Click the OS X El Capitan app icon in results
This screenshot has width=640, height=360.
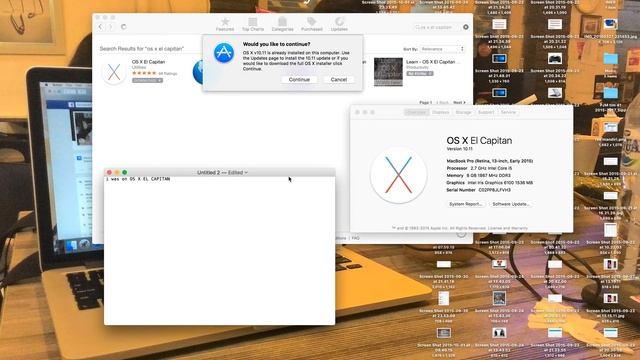point(114,72)
